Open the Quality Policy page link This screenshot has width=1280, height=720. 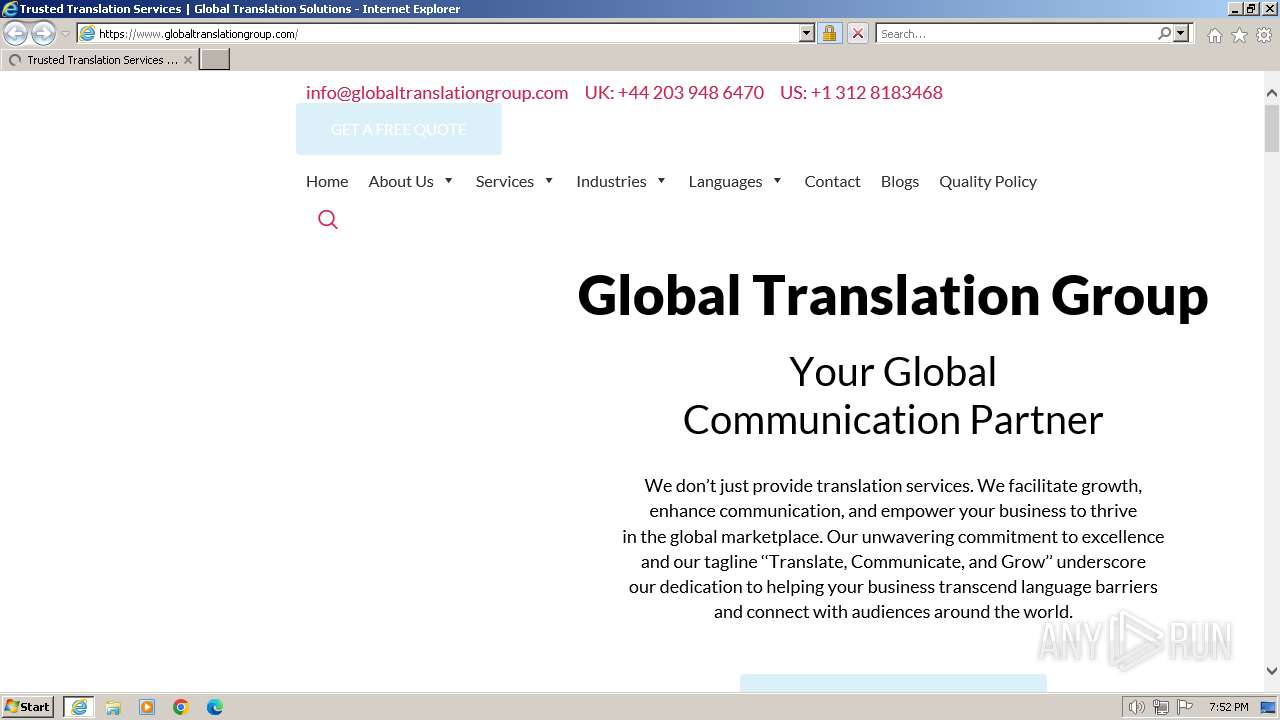point(988,181)
